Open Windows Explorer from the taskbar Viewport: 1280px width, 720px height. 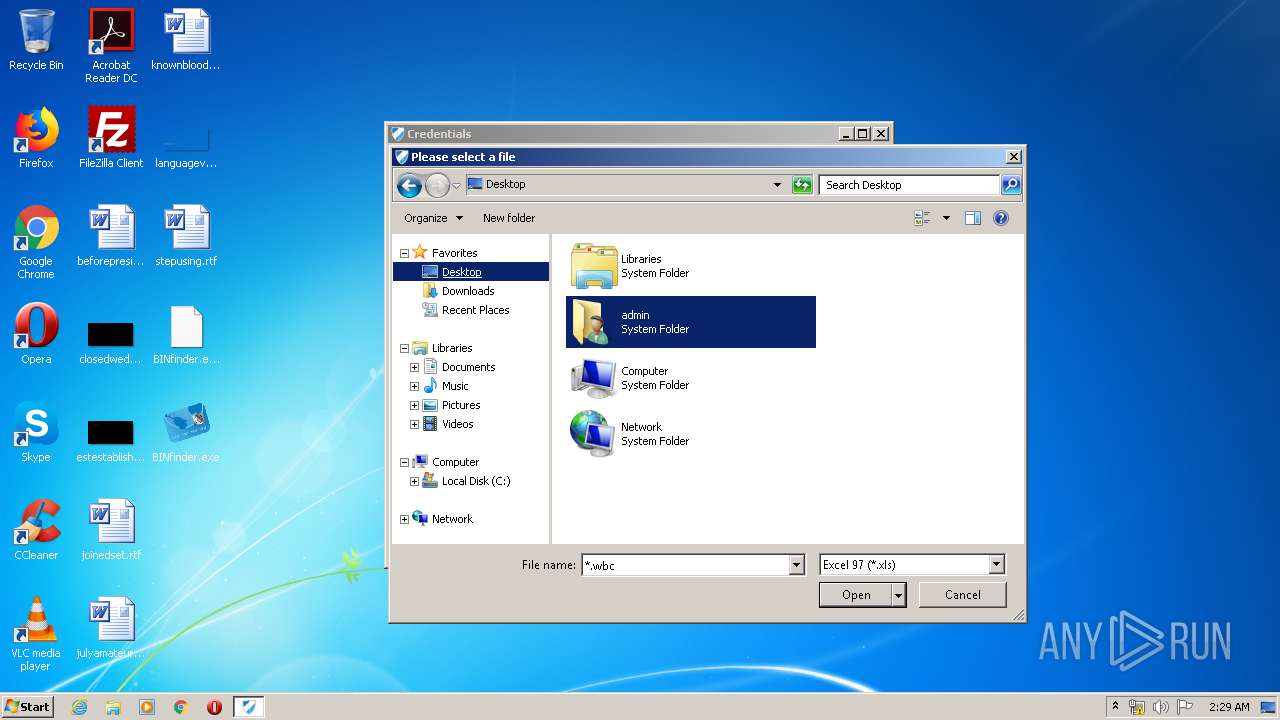tap(113, 707)
